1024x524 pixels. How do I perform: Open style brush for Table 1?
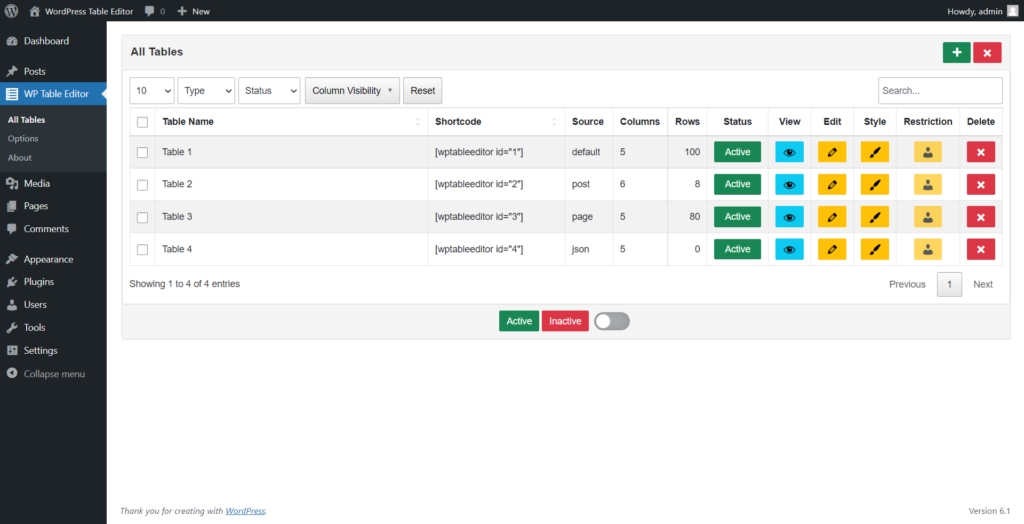click(875, 152)
